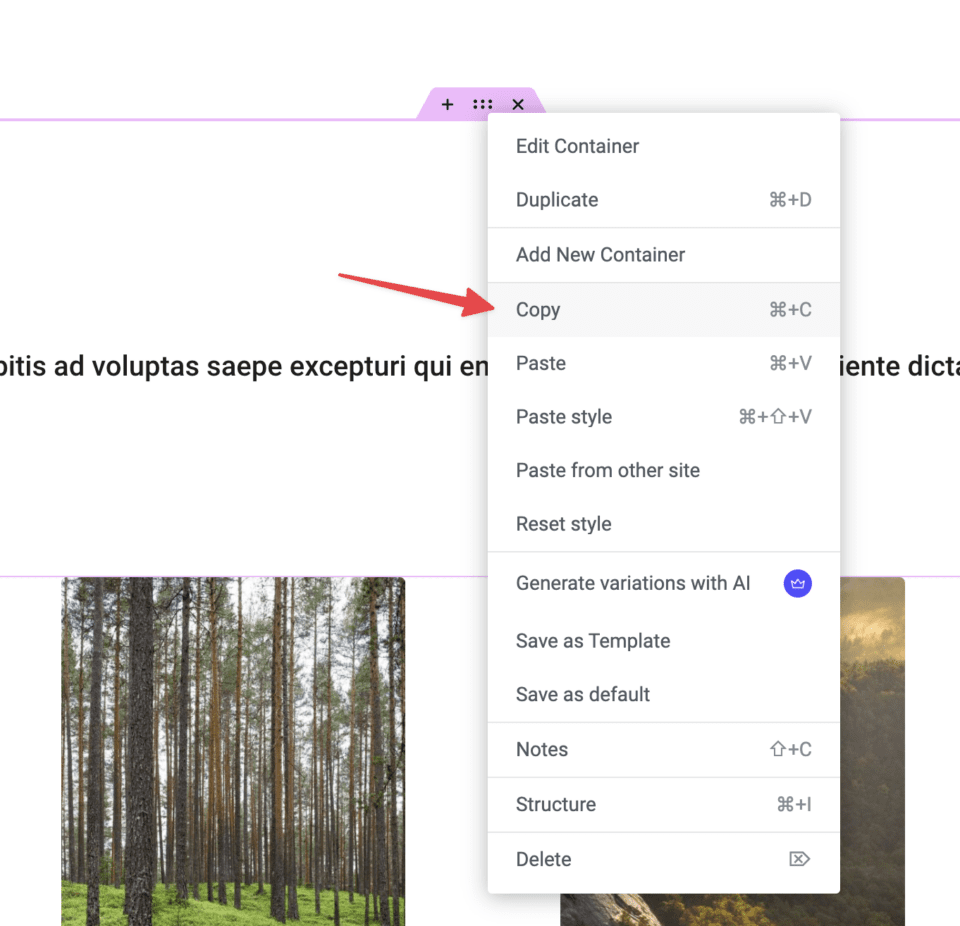Select Save as Template entry

pyautogui.click(x=593, y=641)
